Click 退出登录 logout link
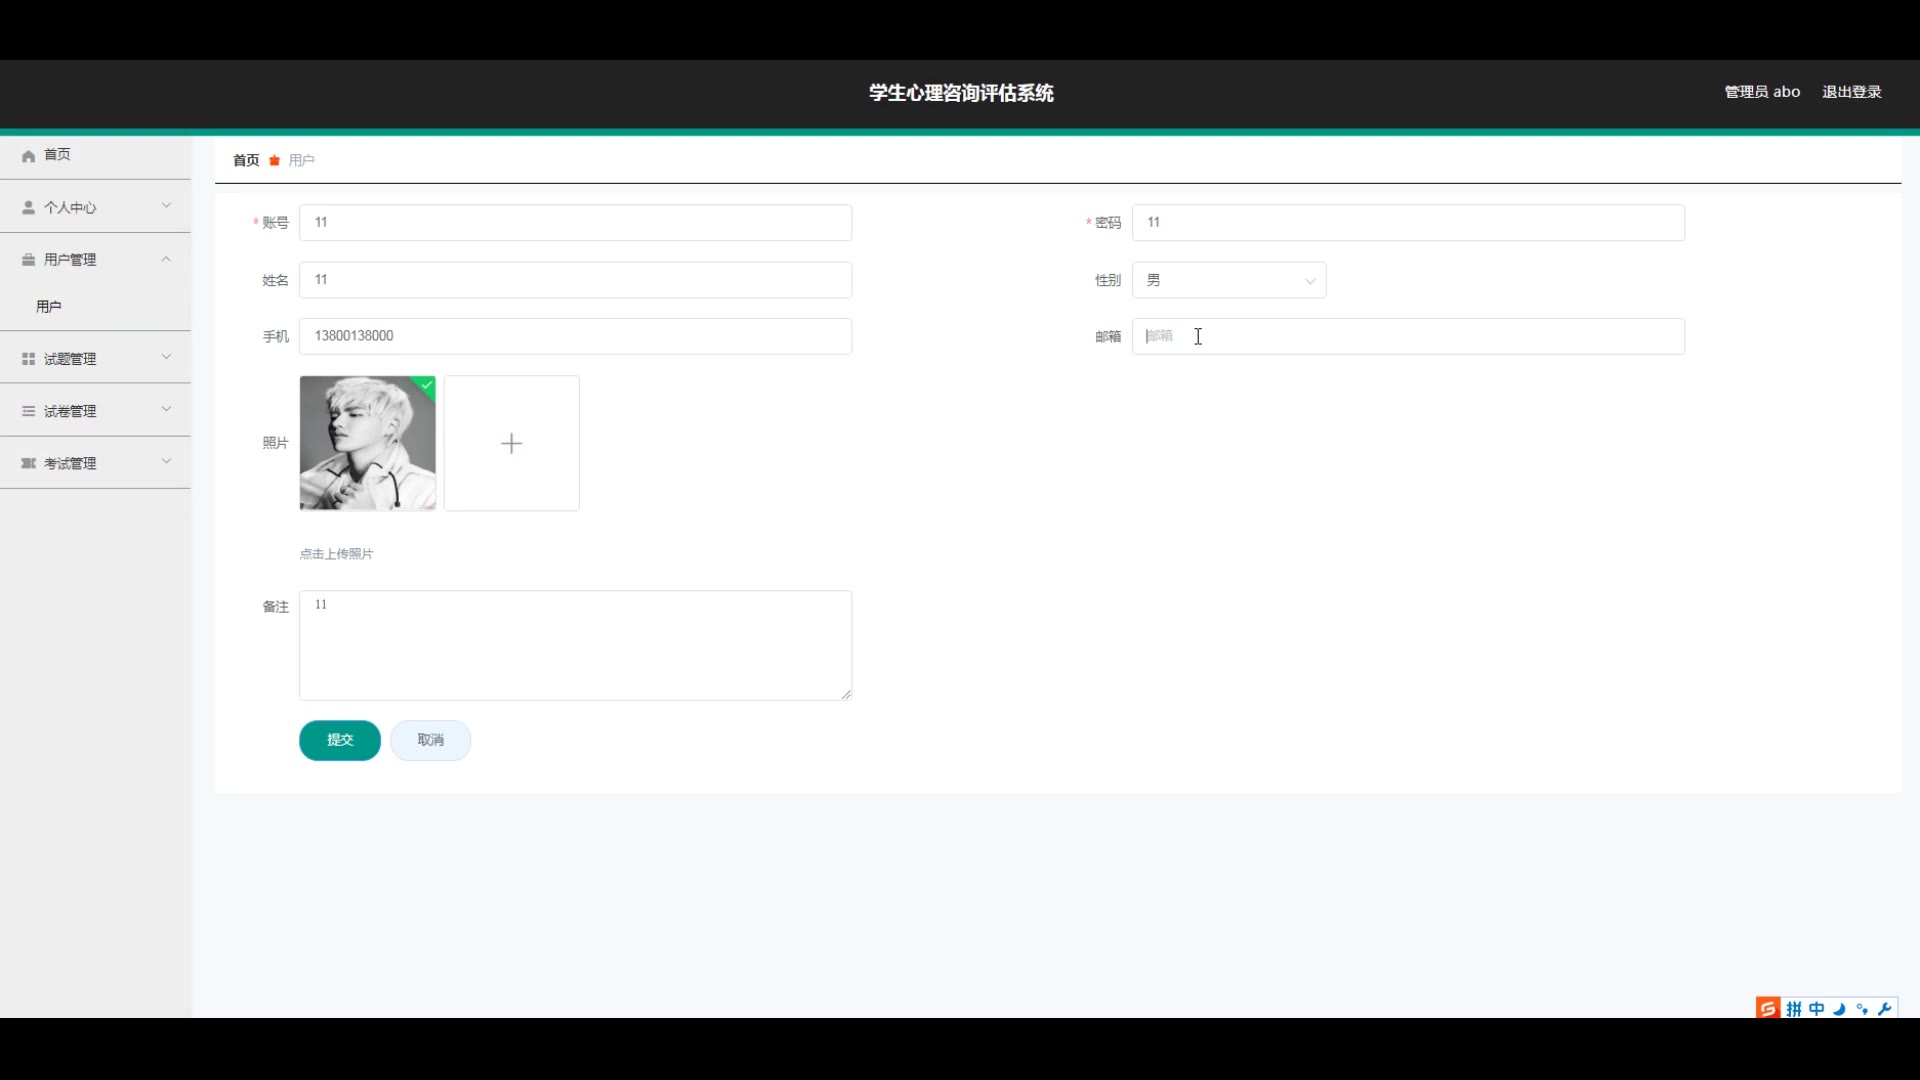 (x=1851, y=92)
